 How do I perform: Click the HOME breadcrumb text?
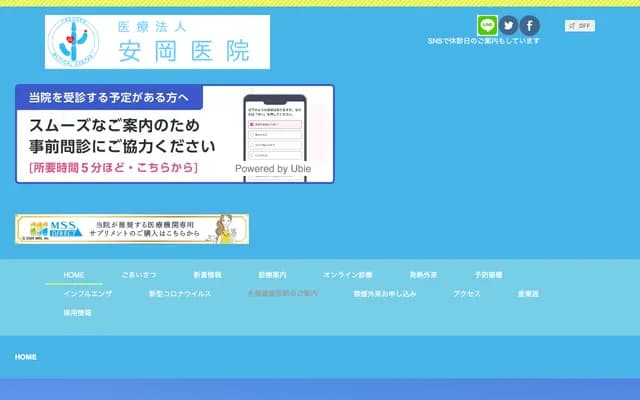tap(26, 357)
